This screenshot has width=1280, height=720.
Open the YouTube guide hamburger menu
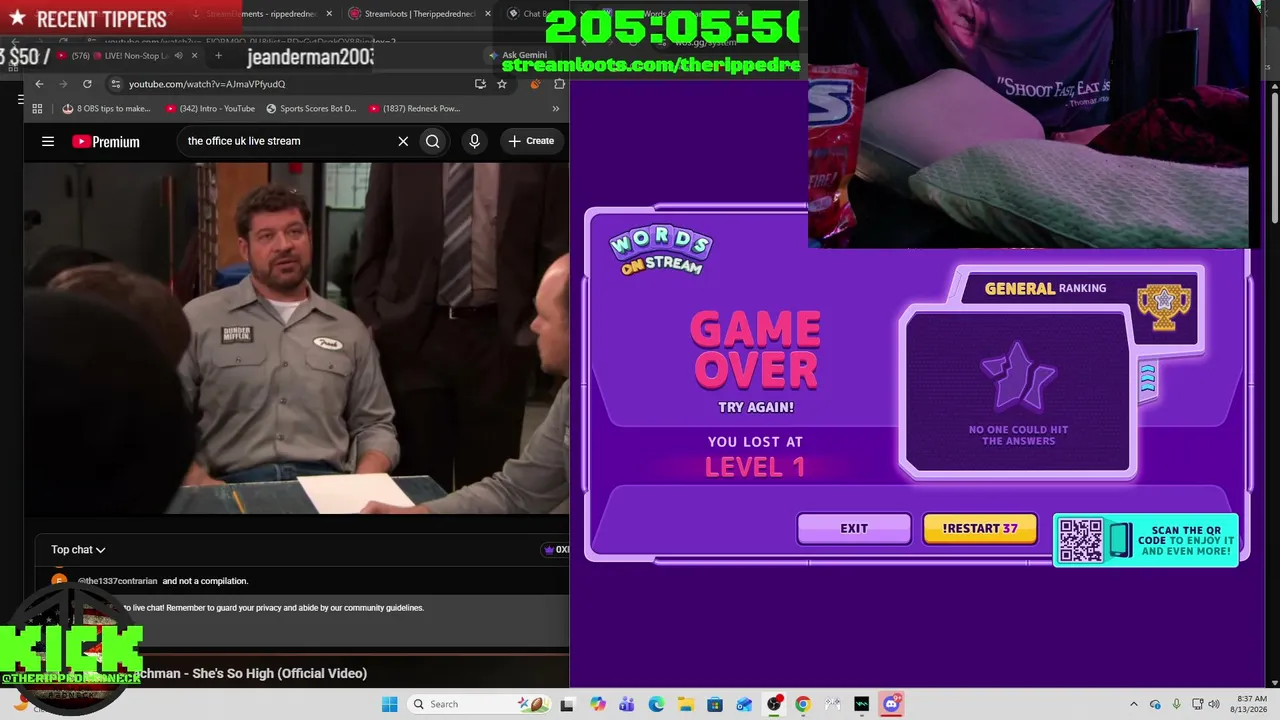coord(48,141)
